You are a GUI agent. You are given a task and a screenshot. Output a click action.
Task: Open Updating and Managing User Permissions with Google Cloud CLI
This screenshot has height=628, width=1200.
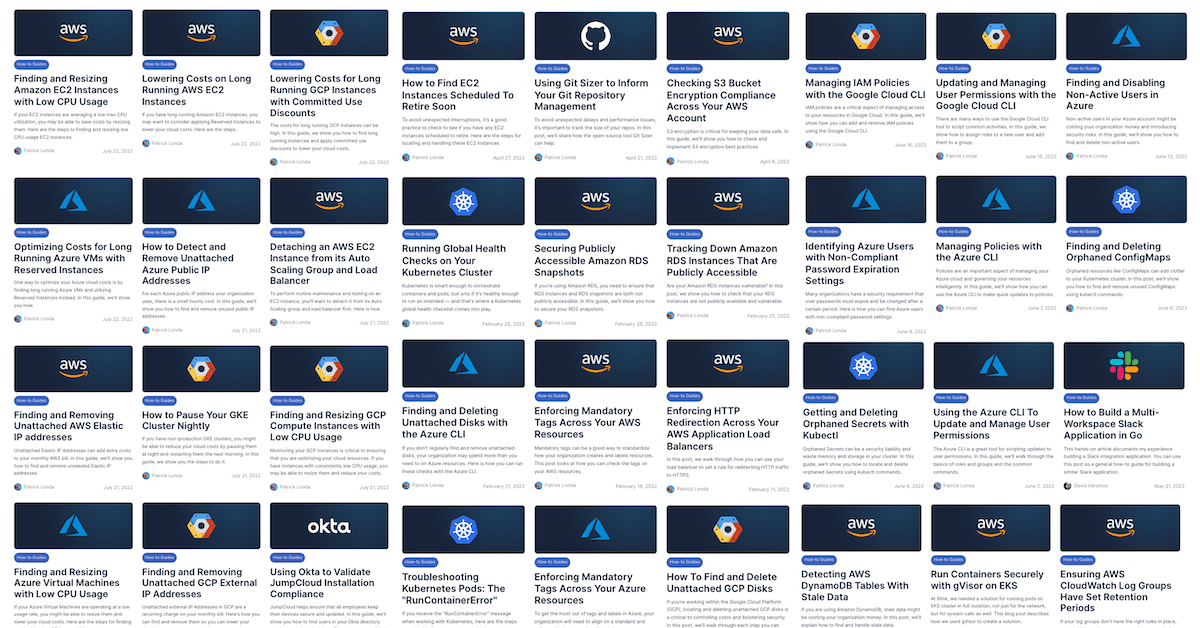click(x=994, y=95)
